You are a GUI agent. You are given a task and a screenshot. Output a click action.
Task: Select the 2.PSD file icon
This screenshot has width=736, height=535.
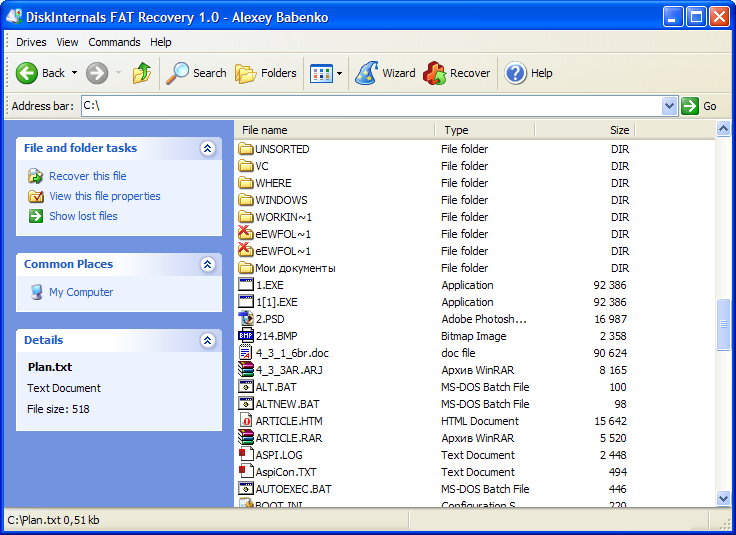247,319
